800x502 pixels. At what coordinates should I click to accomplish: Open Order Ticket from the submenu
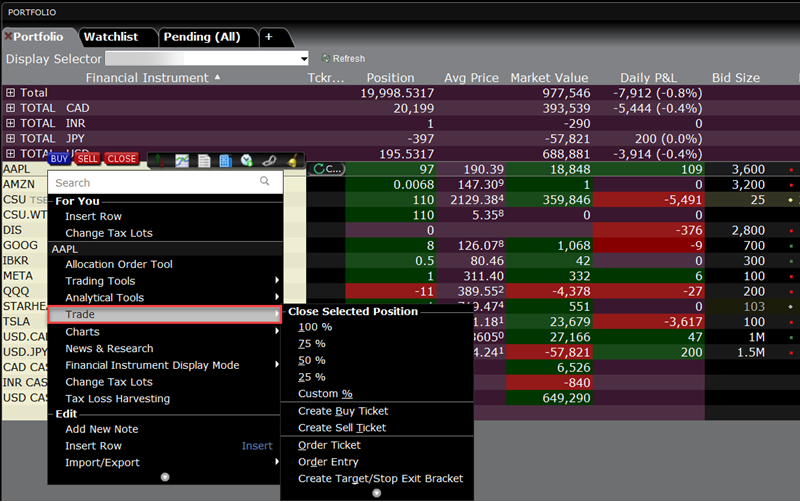coord(329,445)
